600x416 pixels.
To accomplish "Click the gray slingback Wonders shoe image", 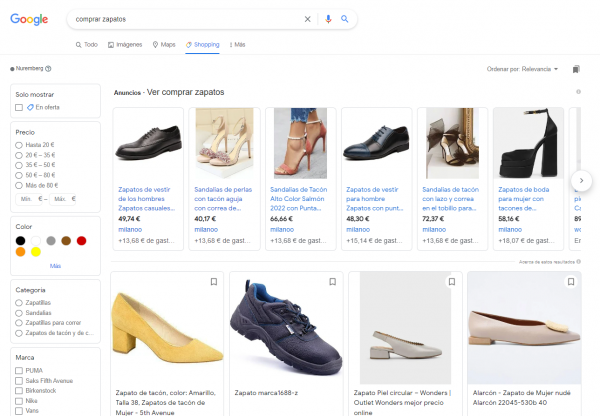I will [405, 328].
